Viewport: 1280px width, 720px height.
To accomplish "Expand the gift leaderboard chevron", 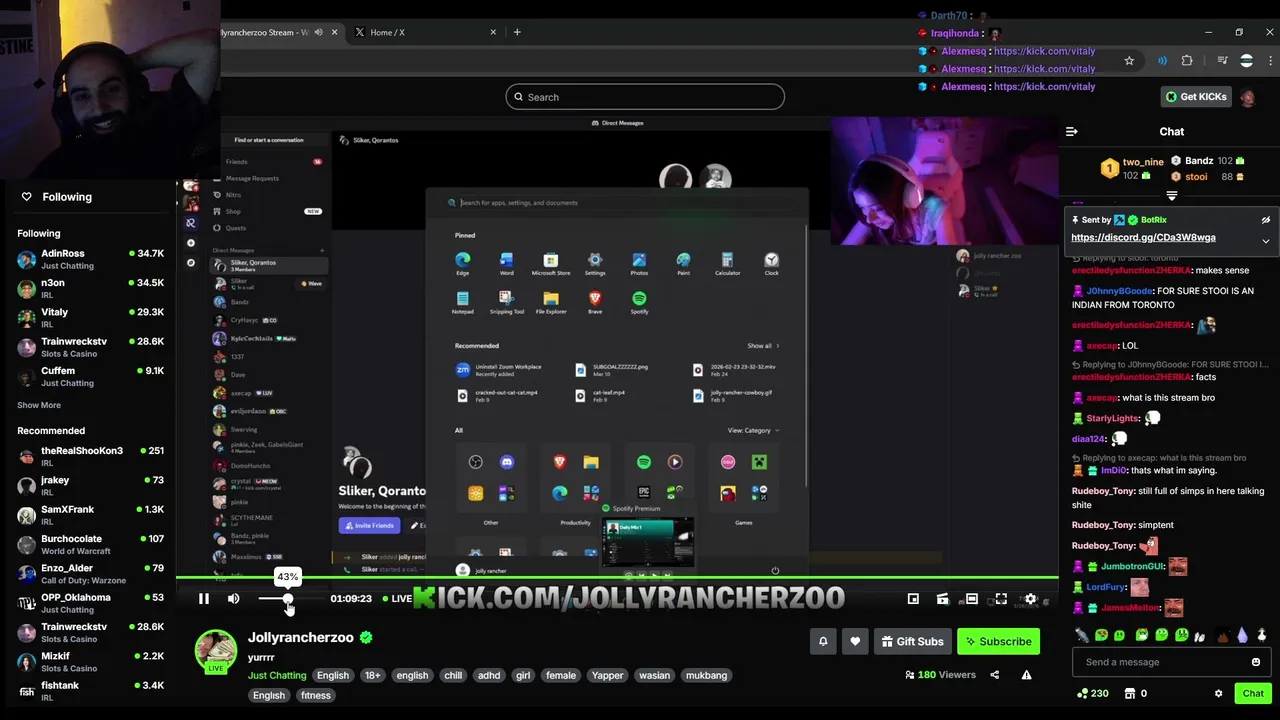I will [1171, 195].
